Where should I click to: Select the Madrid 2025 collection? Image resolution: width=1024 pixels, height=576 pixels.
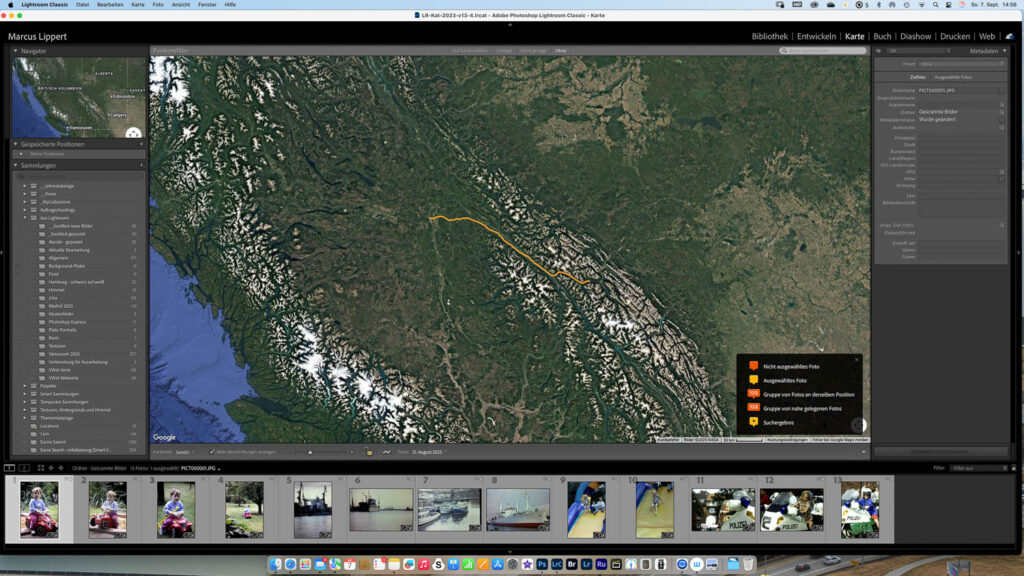pyautogui.click(x=60, y=306)
